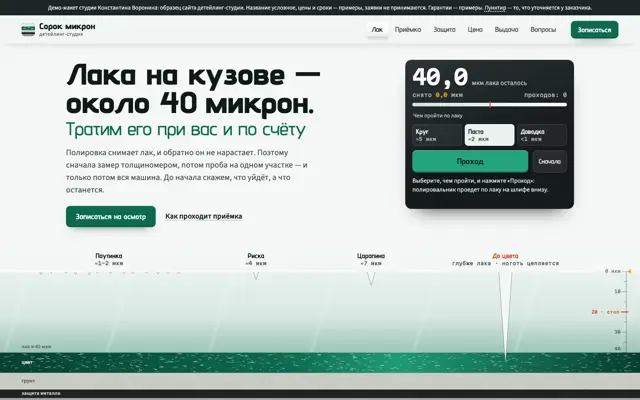The width and height of the screenshot is (640, 400).
Task: Select the Доводка <1 мкм option
Action: tap(542, 135)
